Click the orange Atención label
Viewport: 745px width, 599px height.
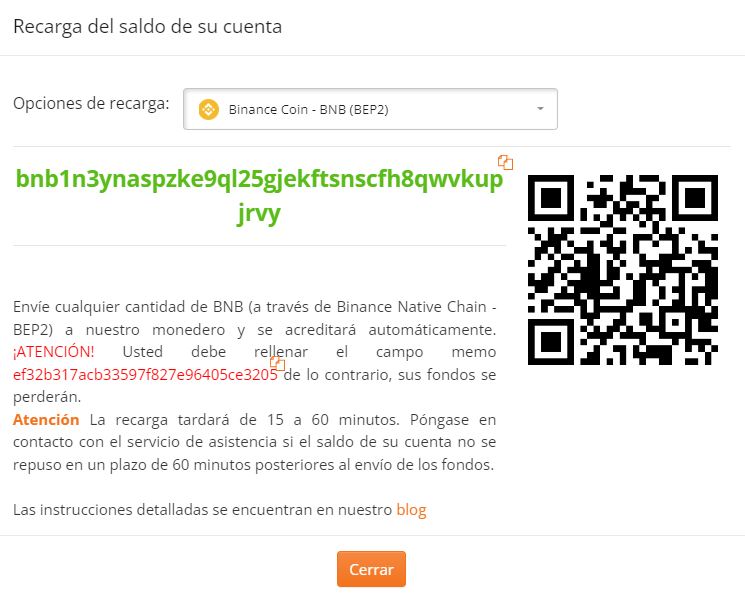tap(46, 419)
